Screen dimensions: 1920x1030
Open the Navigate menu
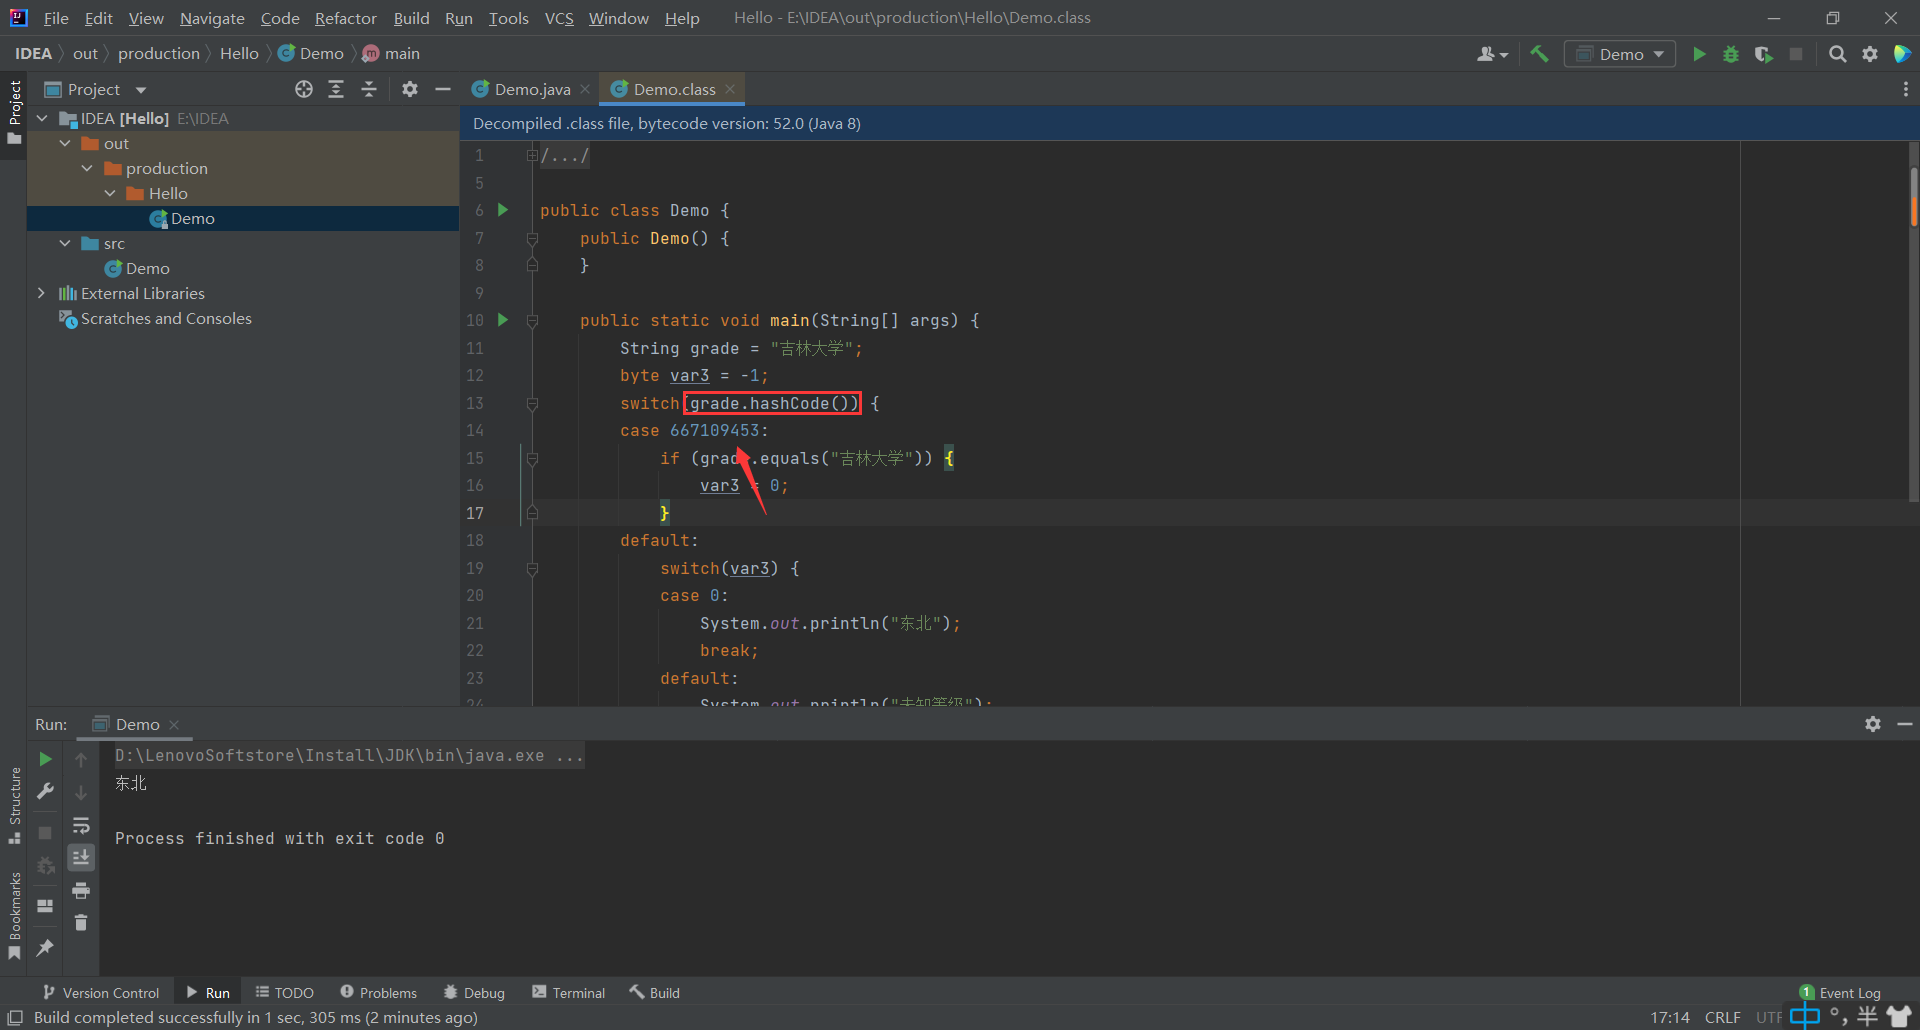click(x=212, y=18)
